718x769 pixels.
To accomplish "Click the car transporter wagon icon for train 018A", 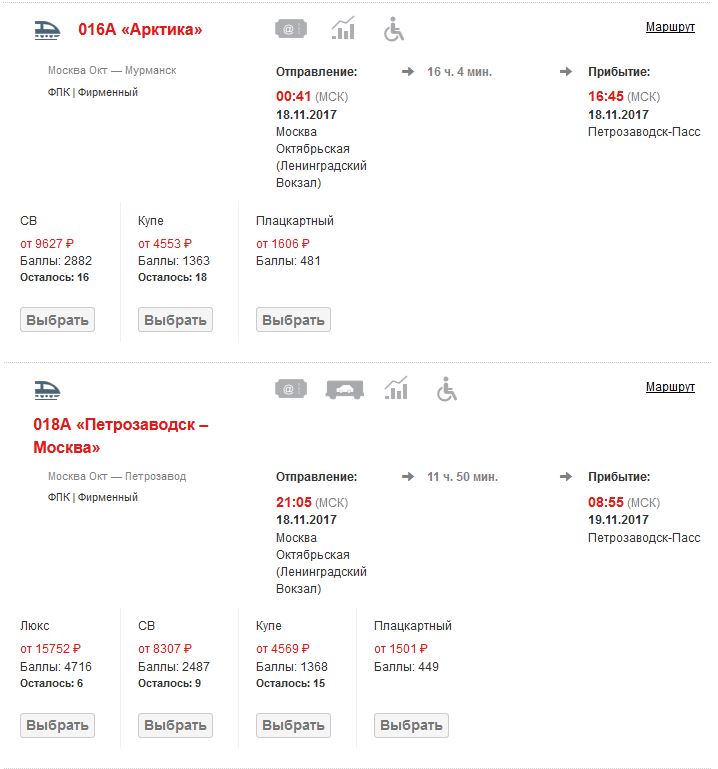I will click(344, 389).
